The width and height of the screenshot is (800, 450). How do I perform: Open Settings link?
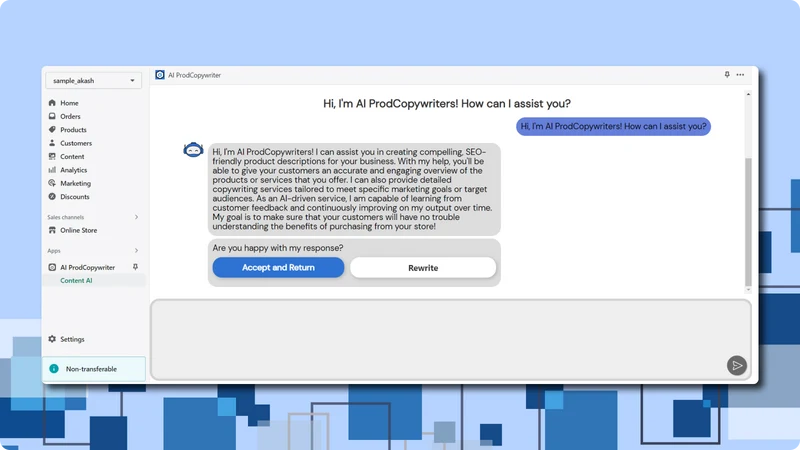tap(72, 339)
